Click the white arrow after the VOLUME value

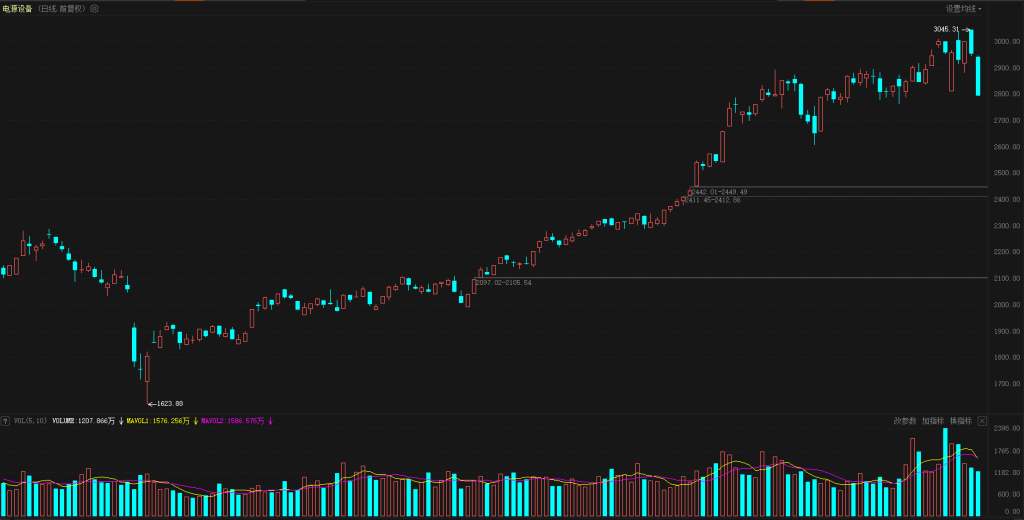121,421
